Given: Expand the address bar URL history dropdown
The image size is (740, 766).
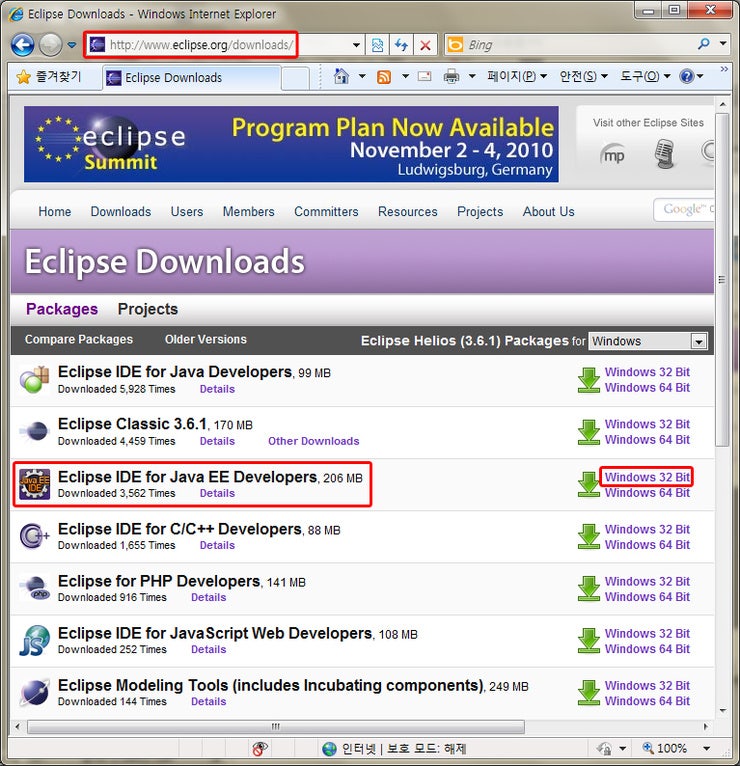Looking at the screenshot, I should coord(357,45).
